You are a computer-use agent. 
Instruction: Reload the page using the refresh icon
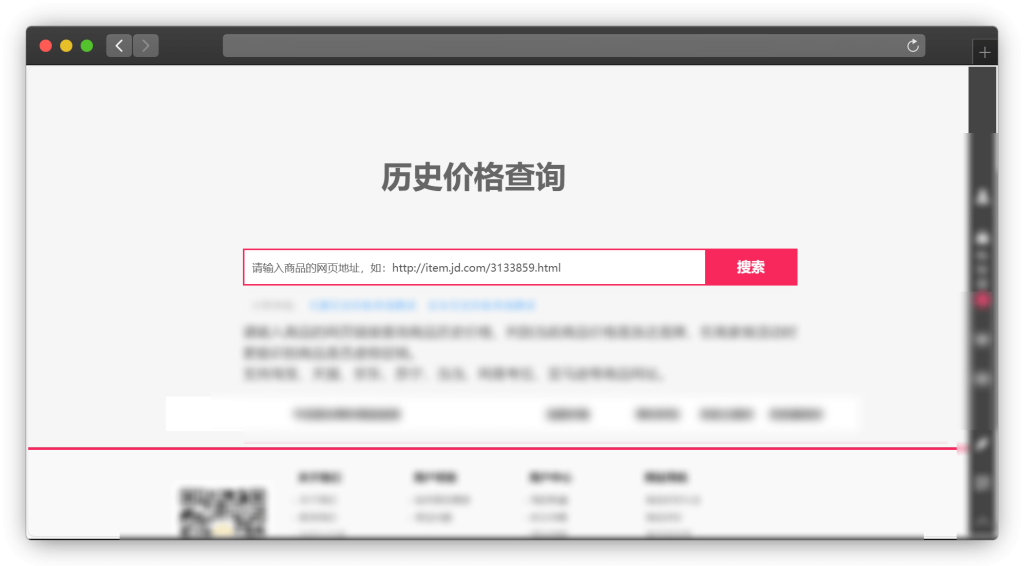tap(913, 46)
